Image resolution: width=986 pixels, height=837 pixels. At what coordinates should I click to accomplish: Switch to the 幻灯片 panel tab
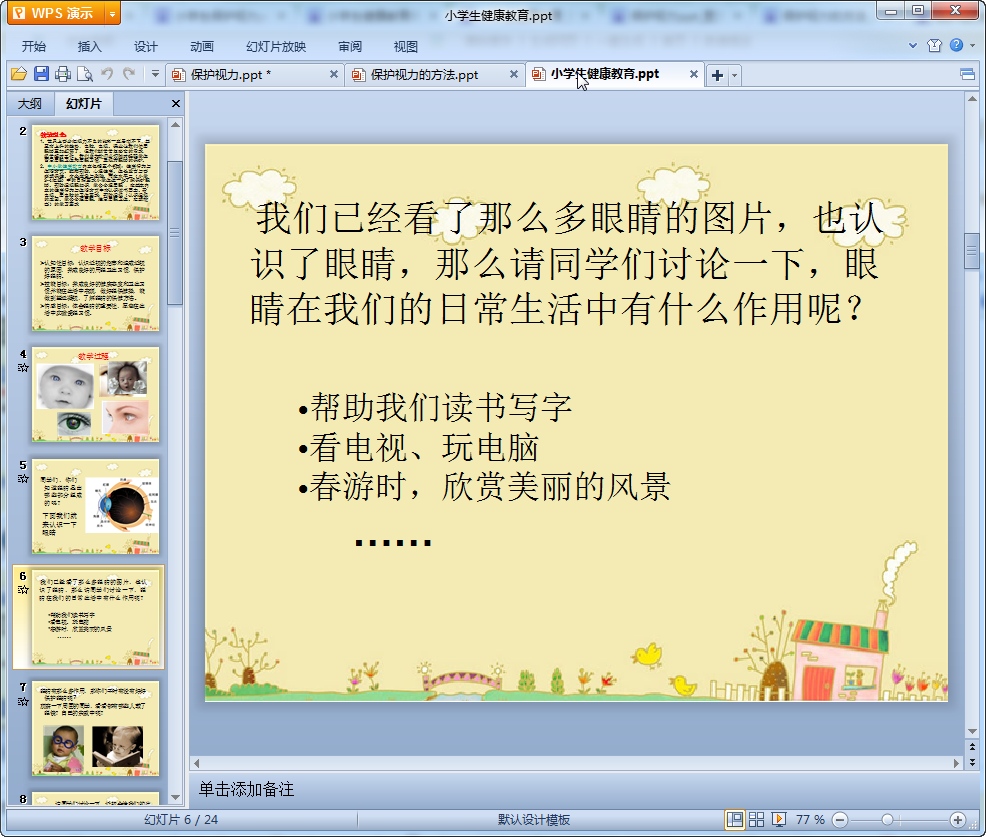(x=84, y=104)
